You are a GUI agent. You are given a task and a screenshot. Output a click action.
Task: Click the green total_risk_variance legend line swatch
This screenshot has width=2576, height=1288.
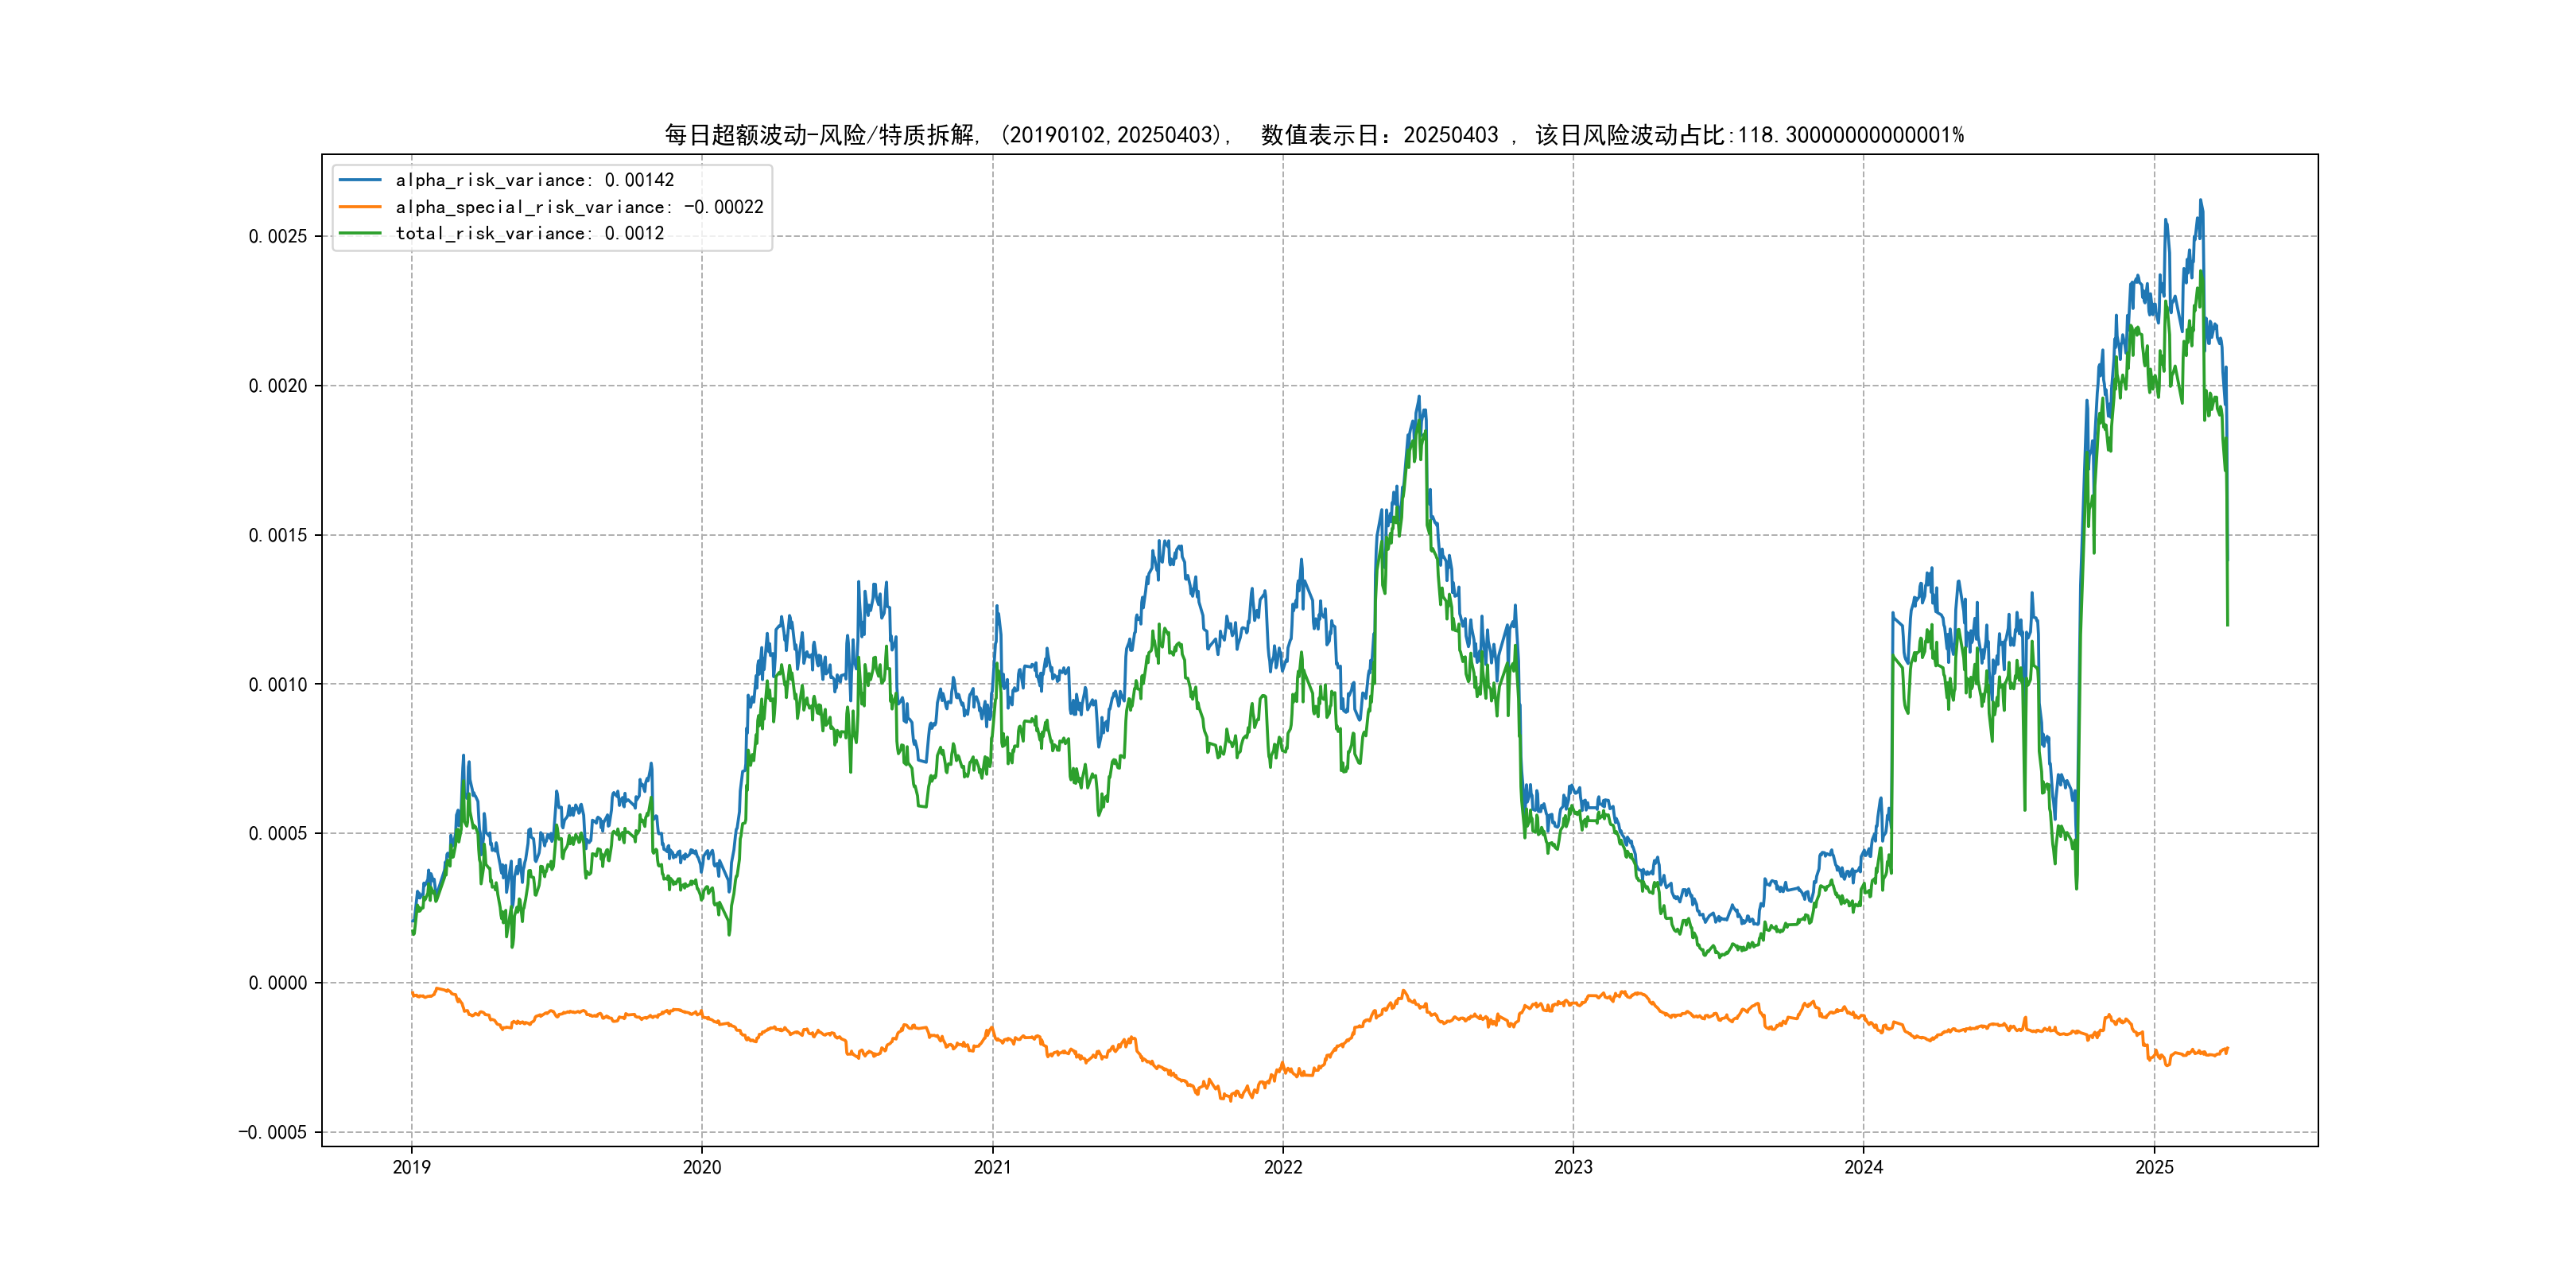(x=360, y=233)
